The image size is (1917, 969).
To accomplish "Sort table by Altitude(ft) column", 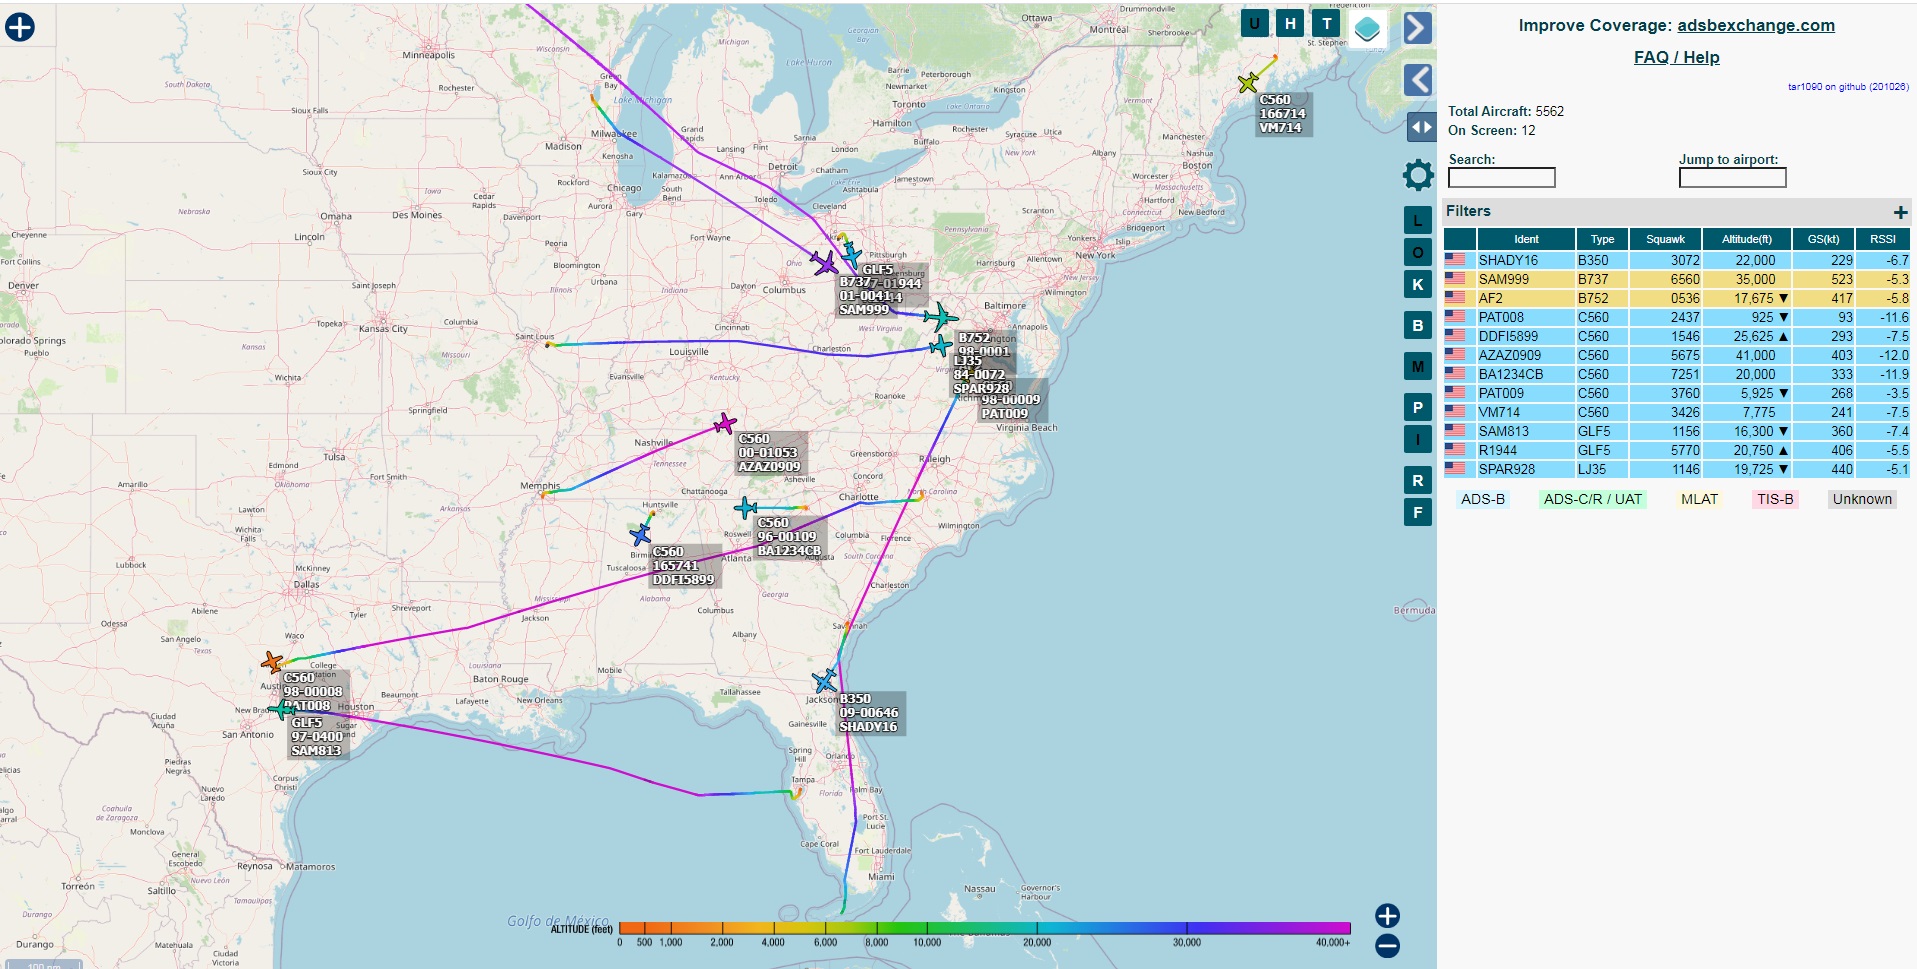I will point(1747,239).
